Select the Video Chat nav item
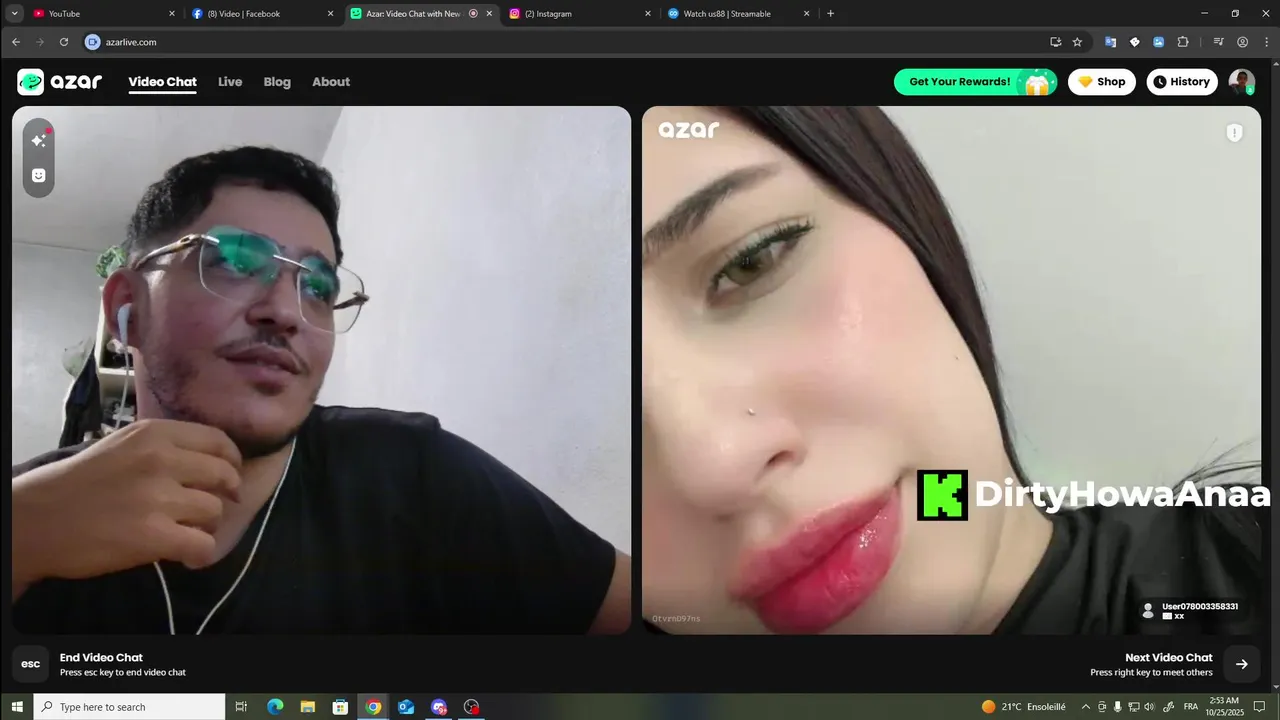The image size is (1280, 720). coord(162,82)
